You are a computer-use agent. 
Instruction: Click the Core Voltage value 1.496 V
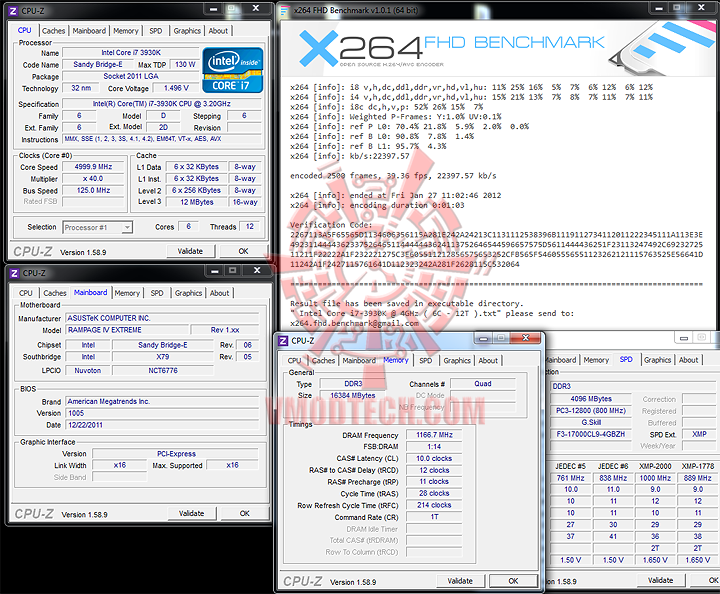[176, 88]
